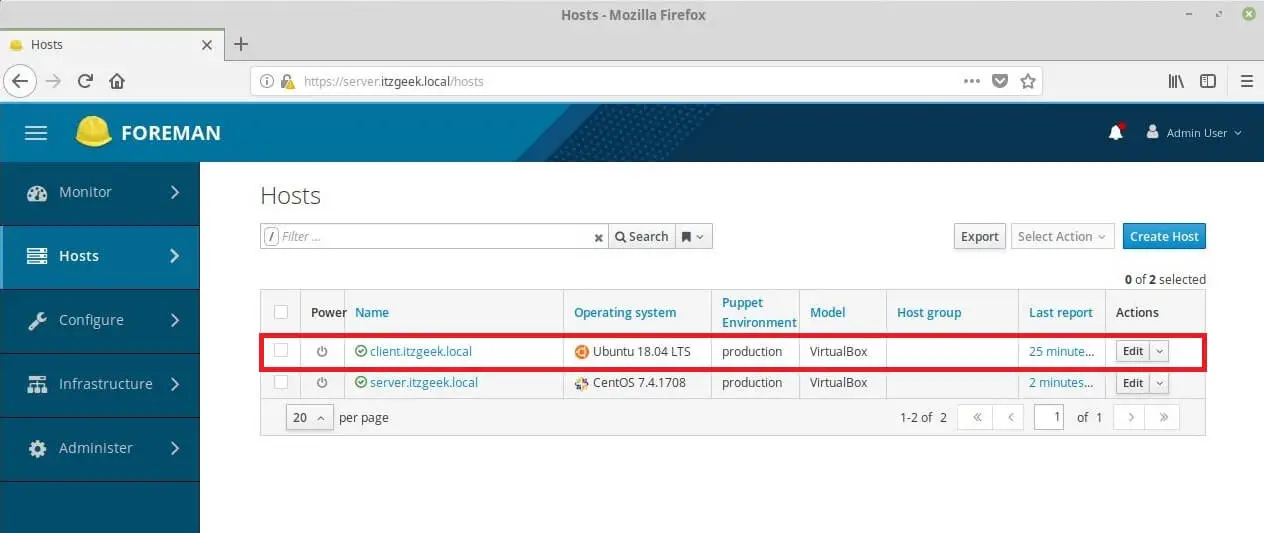Open the server.itzgeek.local host link
This screenshot has width=1264, height=533.
(x=423, y=383)
